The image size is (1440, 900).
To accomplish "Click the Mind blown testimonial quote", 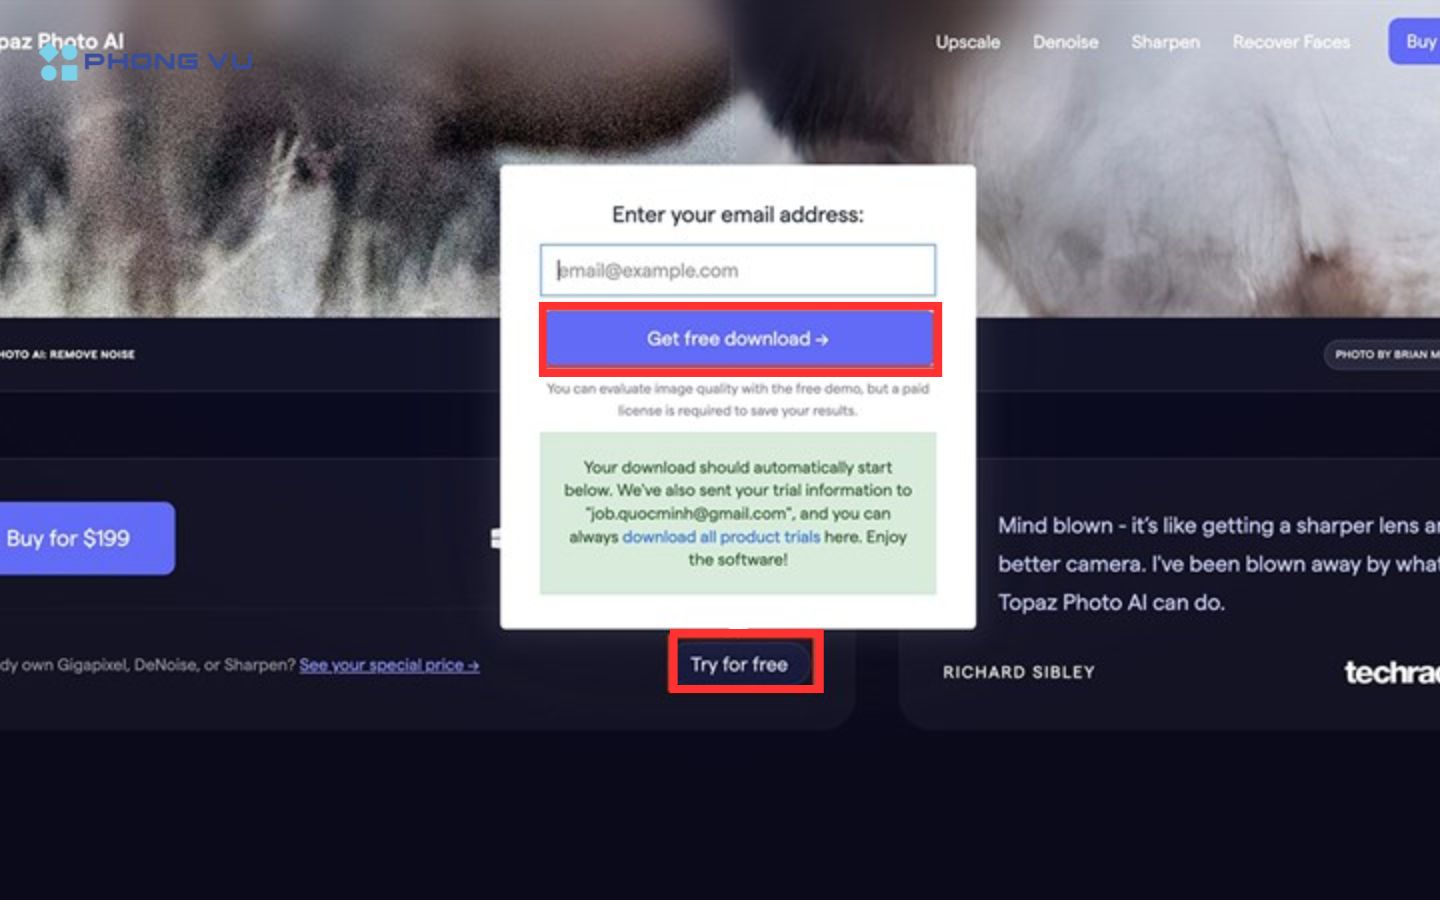I will 1218,564.
